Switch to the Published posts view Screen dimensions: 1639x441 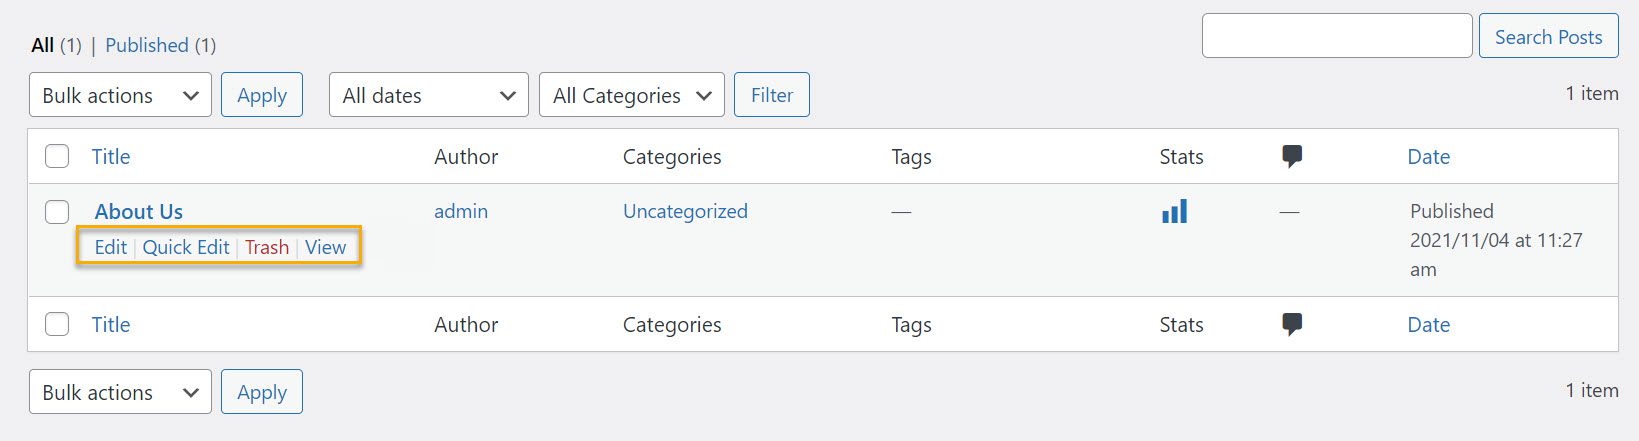point(147,45)
